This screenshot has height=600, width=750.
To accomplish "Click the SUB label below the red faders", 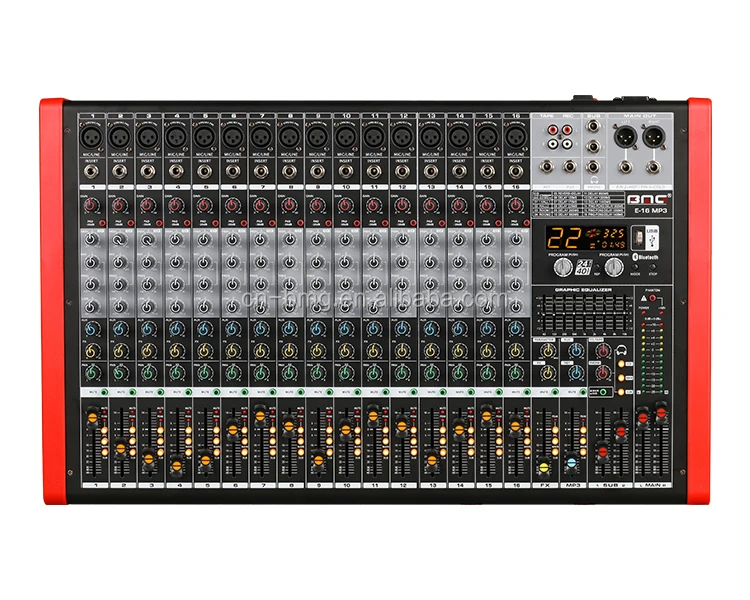I will (610, 486).
